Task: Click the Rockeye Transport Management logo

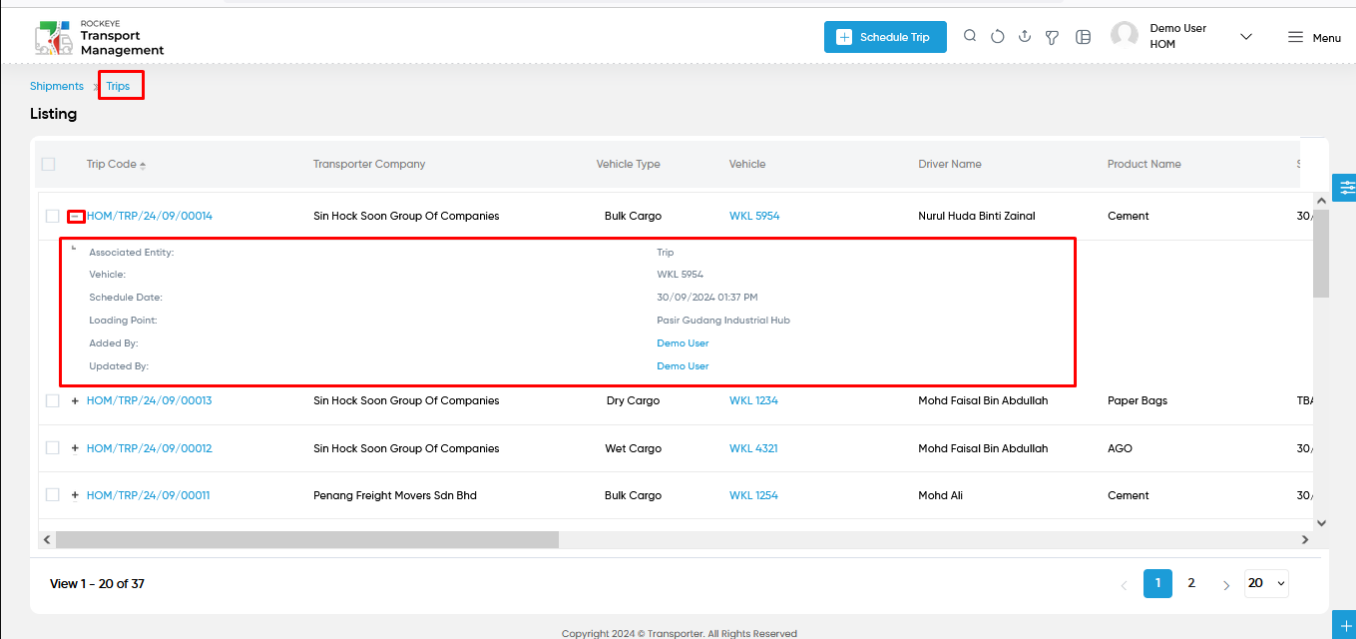Action: pyautogui.click(x=99, y=38)
